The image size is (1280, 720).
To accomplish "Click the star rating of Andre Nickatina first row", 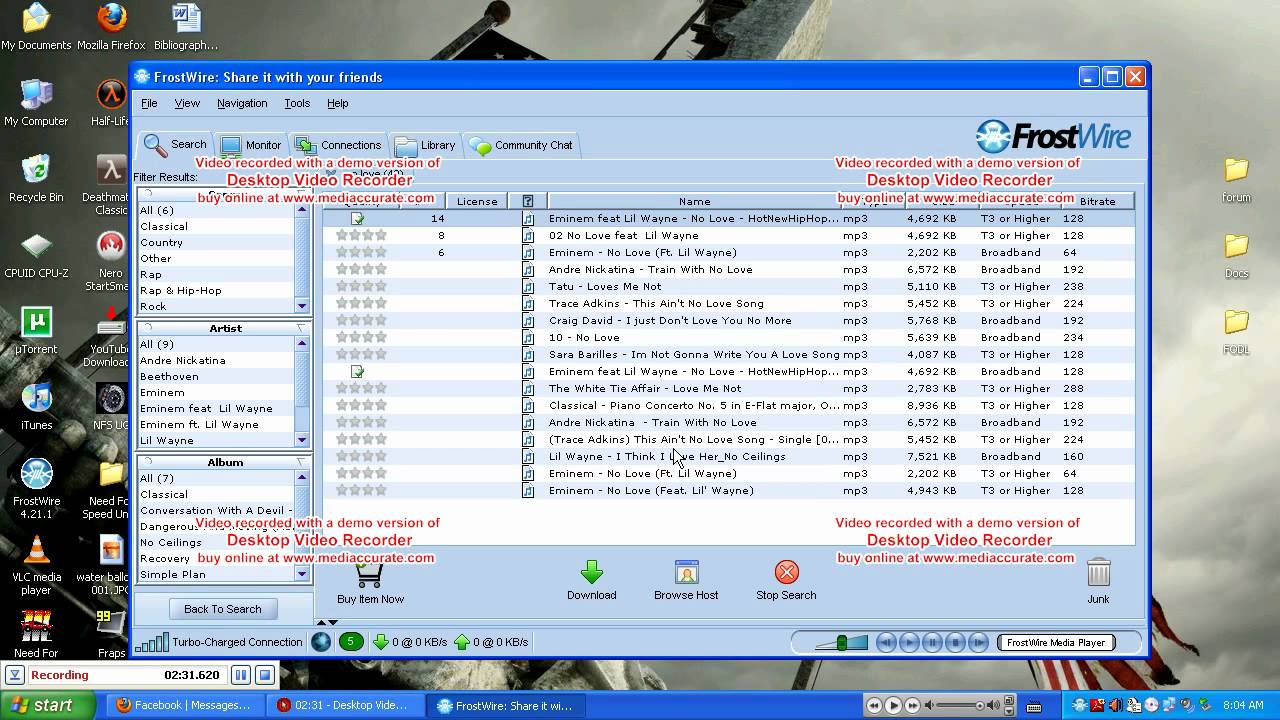I will pos(361,269).
